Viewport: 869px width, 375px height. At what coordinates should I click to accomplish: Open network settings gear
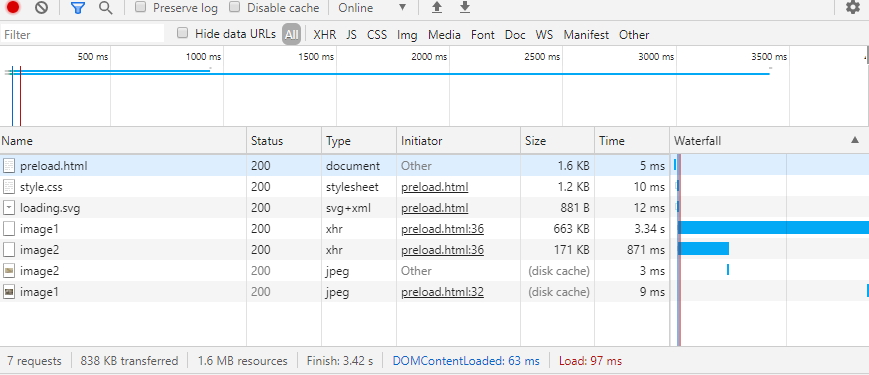click(852, 7)
